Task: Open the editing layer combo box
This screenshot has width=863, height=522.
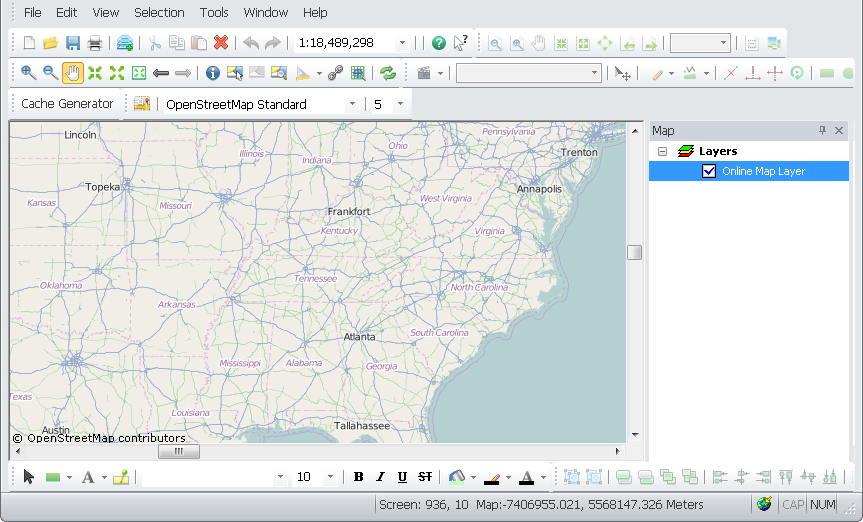Action: pos(528,73)
